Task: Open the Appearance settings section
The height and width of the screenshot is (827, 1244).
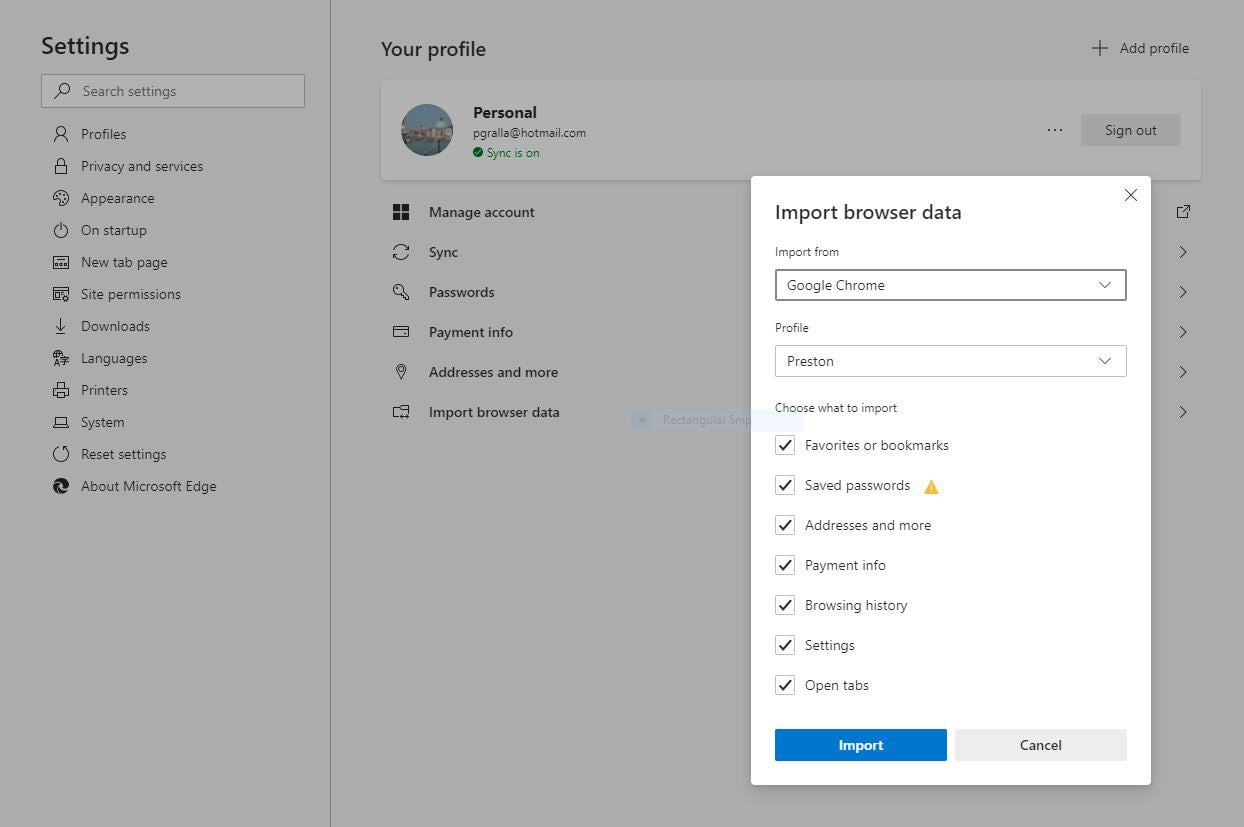Action: click(x=117, y=198)
